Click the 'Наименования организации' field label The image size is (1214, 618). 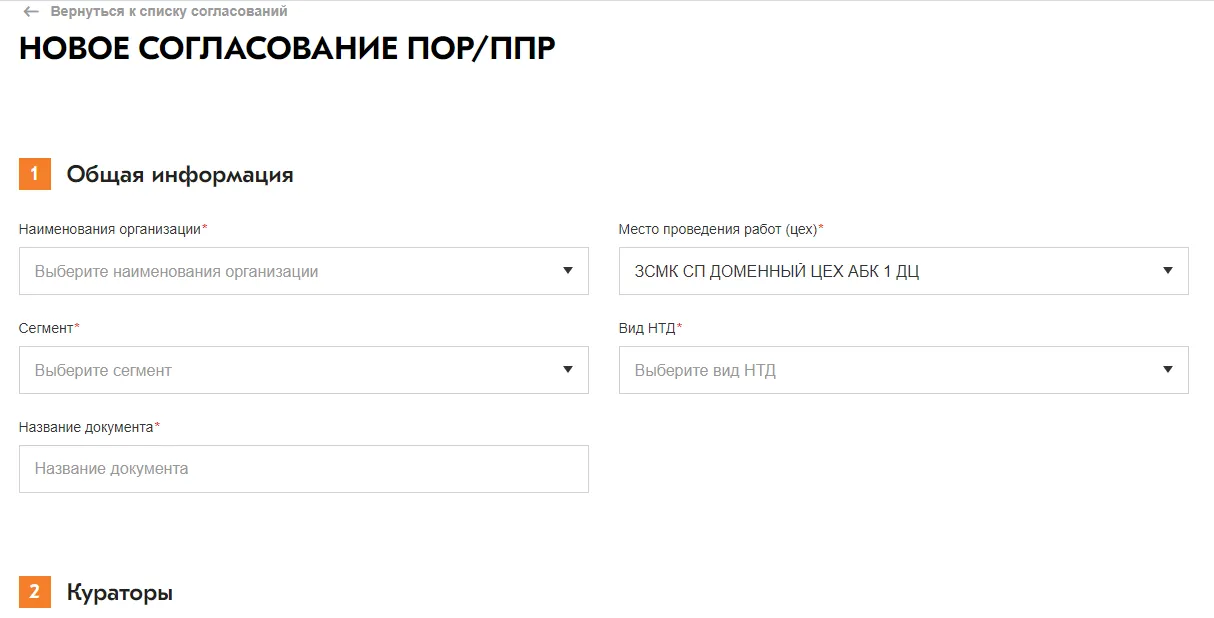112,229
